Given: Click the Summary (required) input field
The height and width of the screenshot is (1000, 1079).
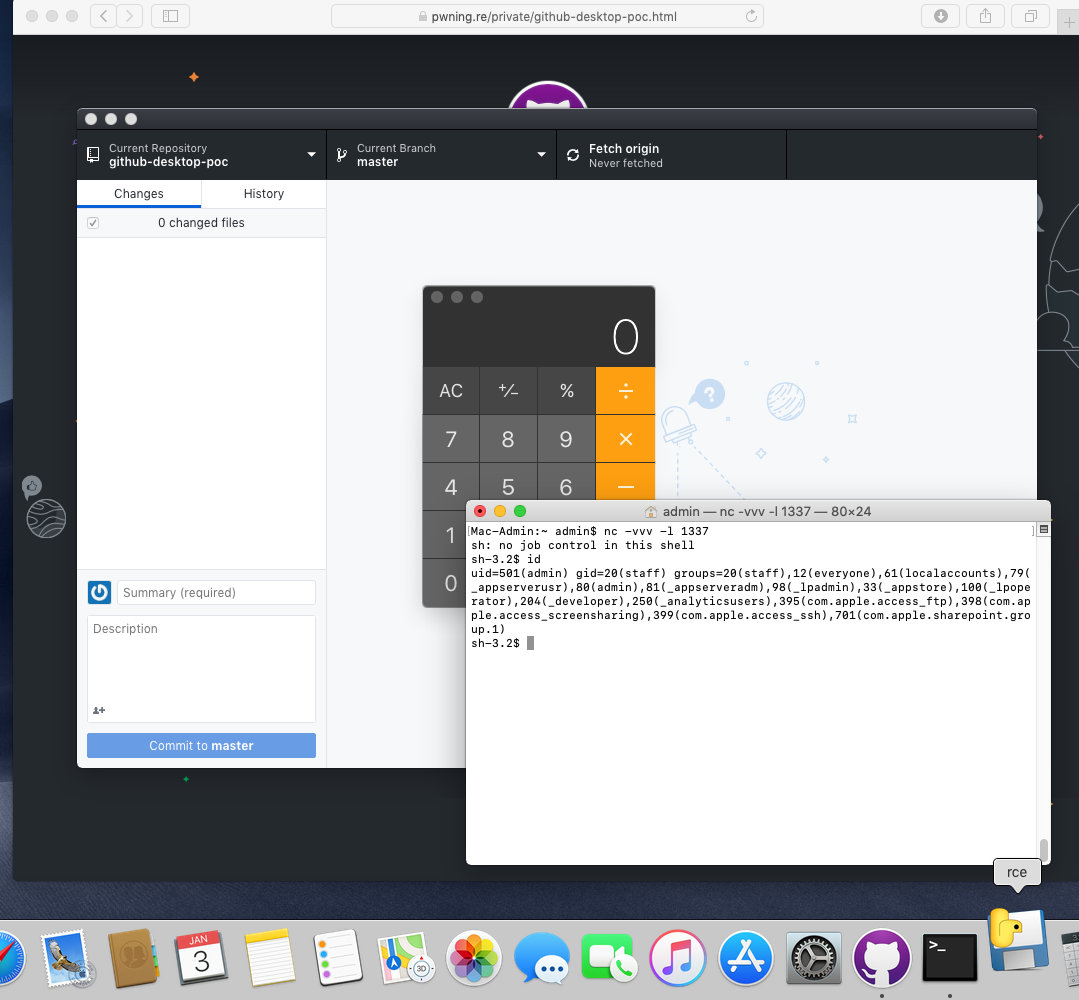Looking at the screenshot, I should point(216,593).
